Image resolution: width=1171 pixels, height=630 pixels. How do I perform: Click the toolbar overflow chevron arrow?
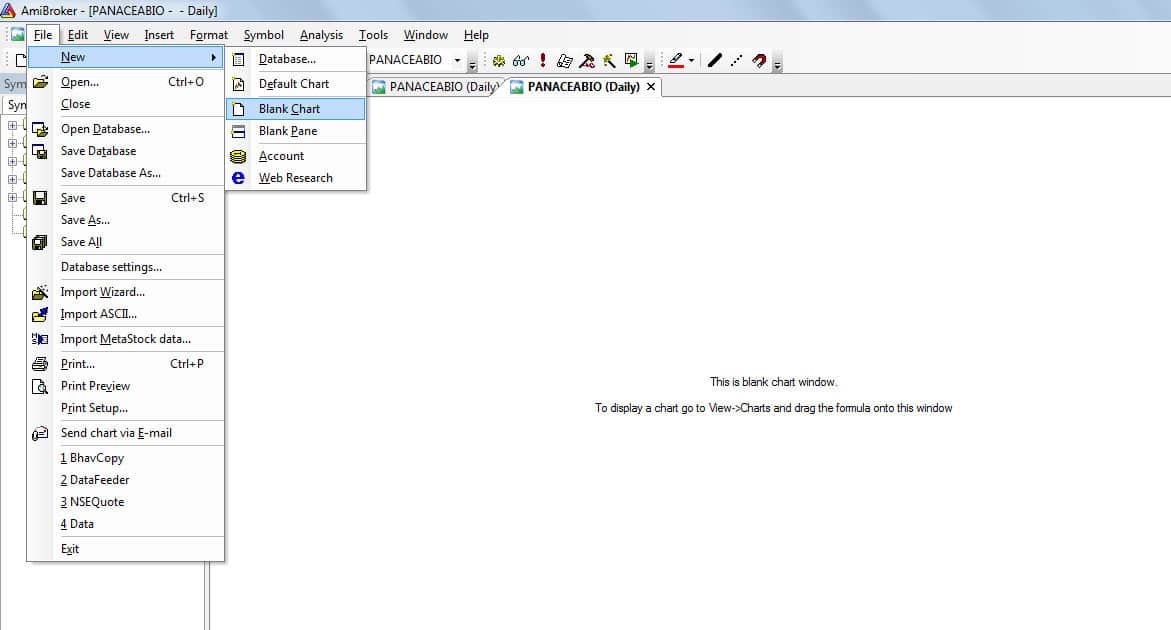point(649,64)
